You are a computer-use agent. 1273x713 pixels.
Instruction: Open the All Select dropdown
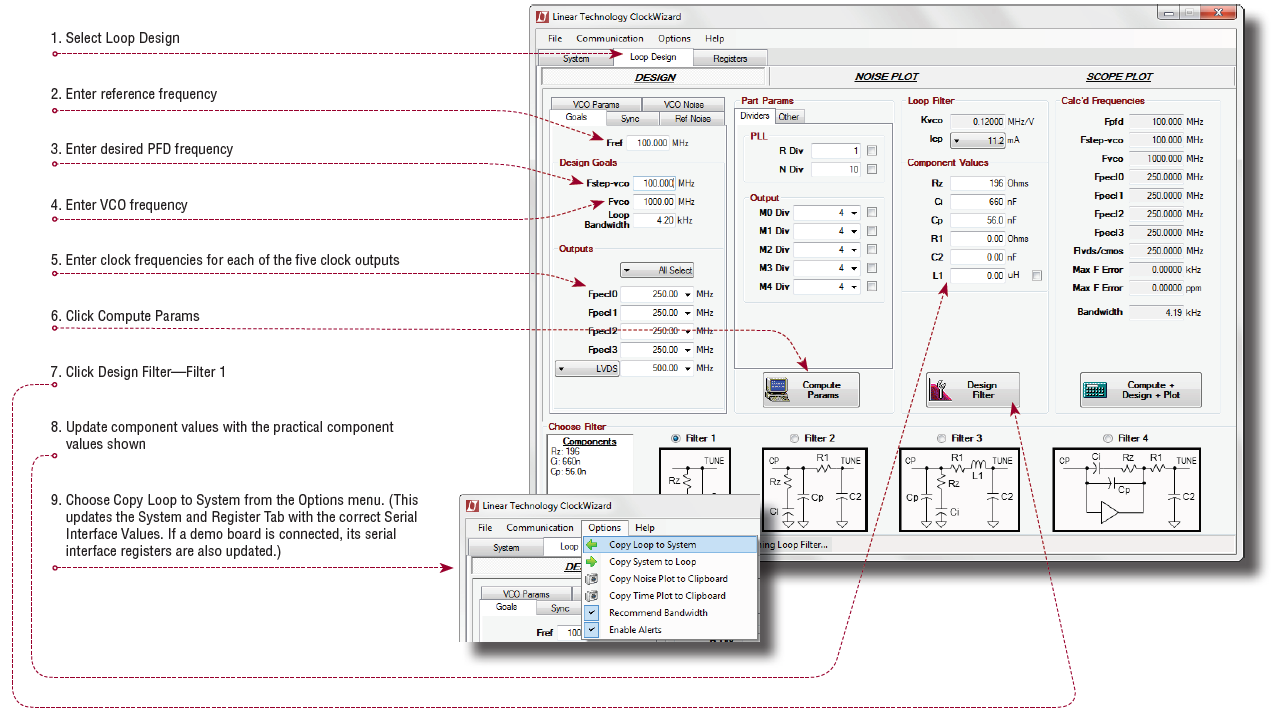pyautogui.click(x=657, y=270)
